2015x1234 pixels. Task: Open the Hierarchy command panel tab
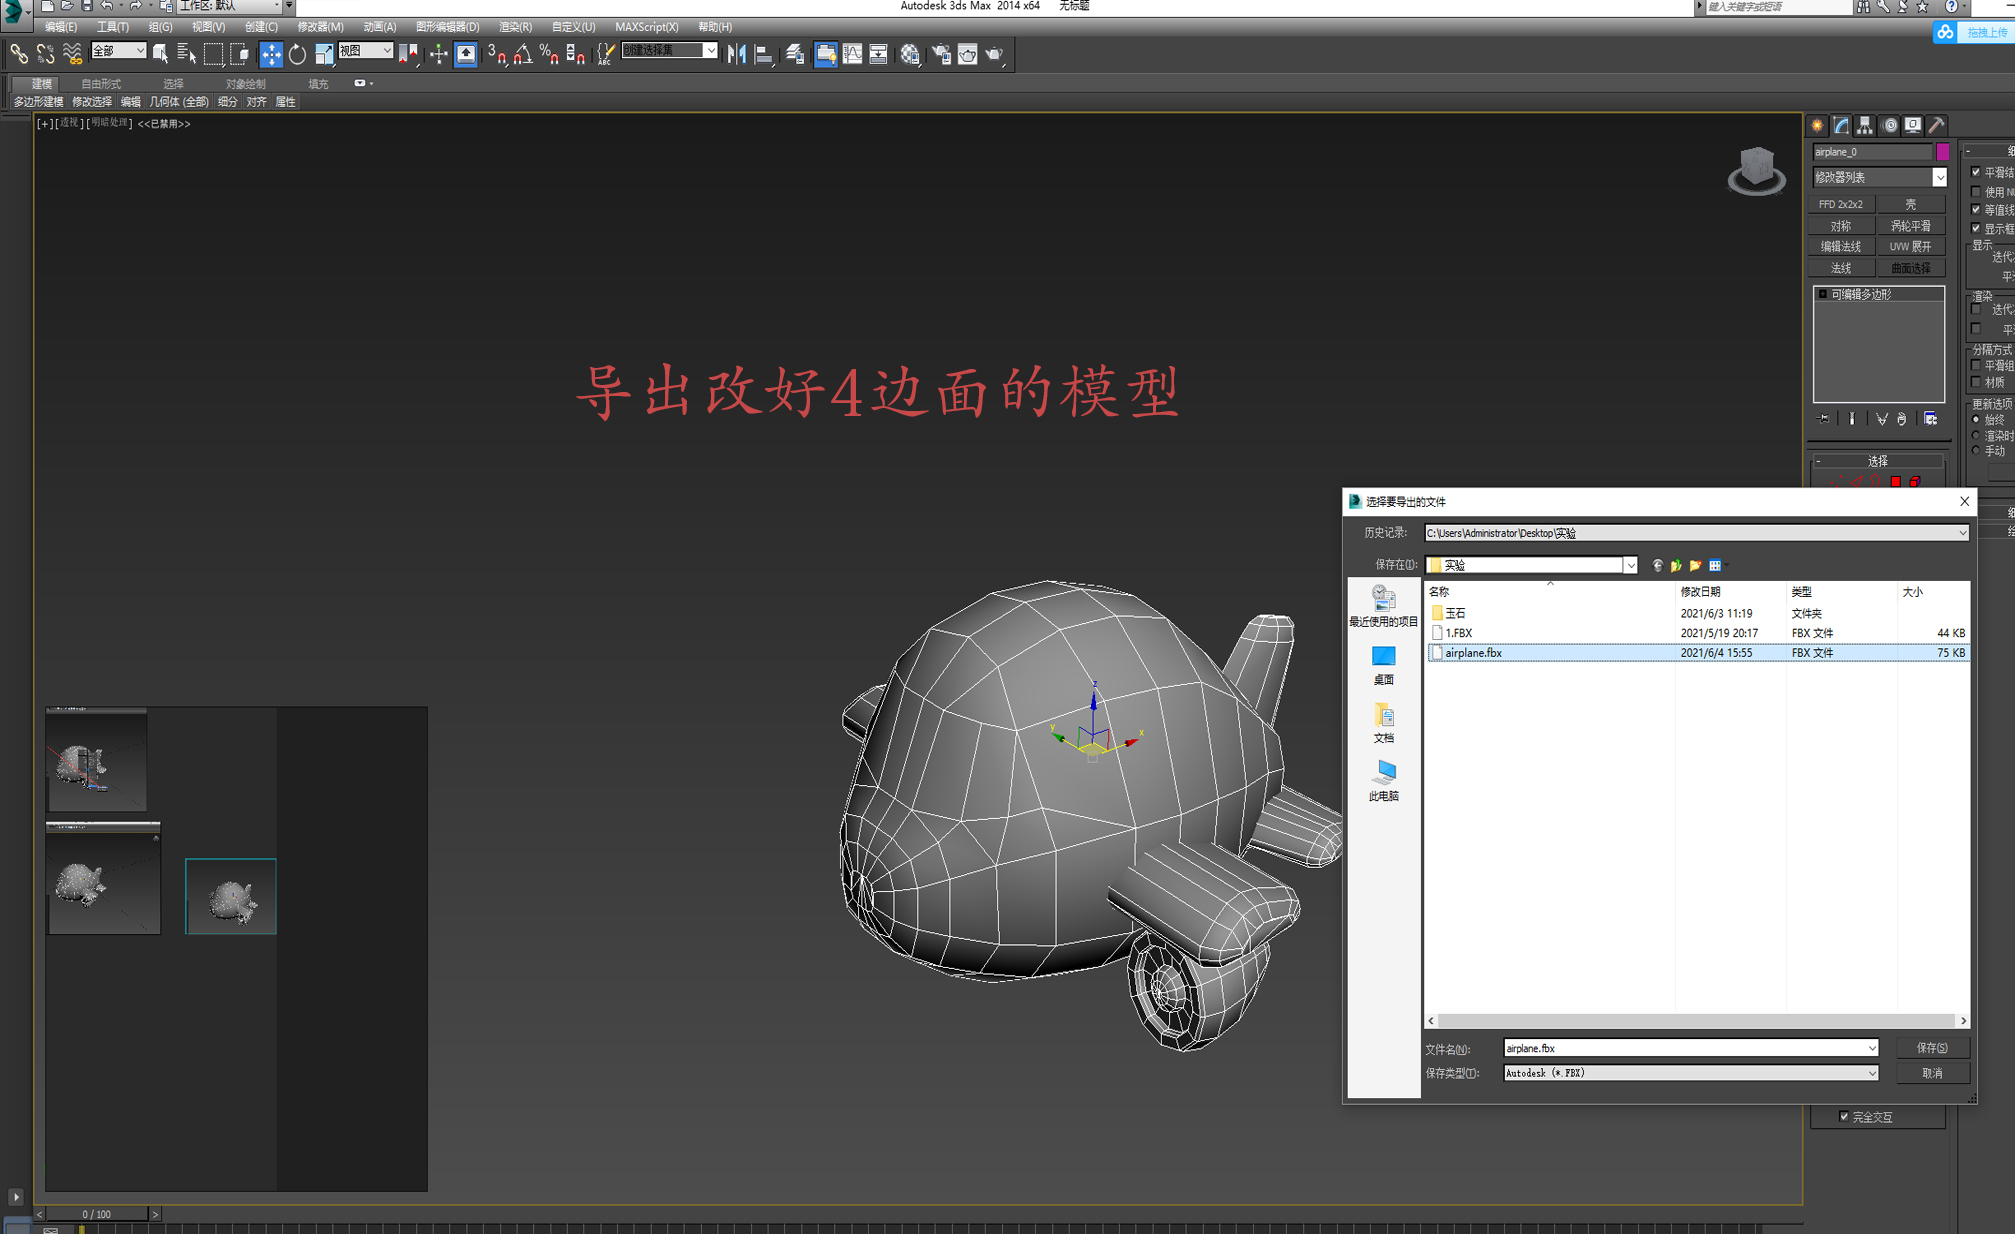[1865, 125]
